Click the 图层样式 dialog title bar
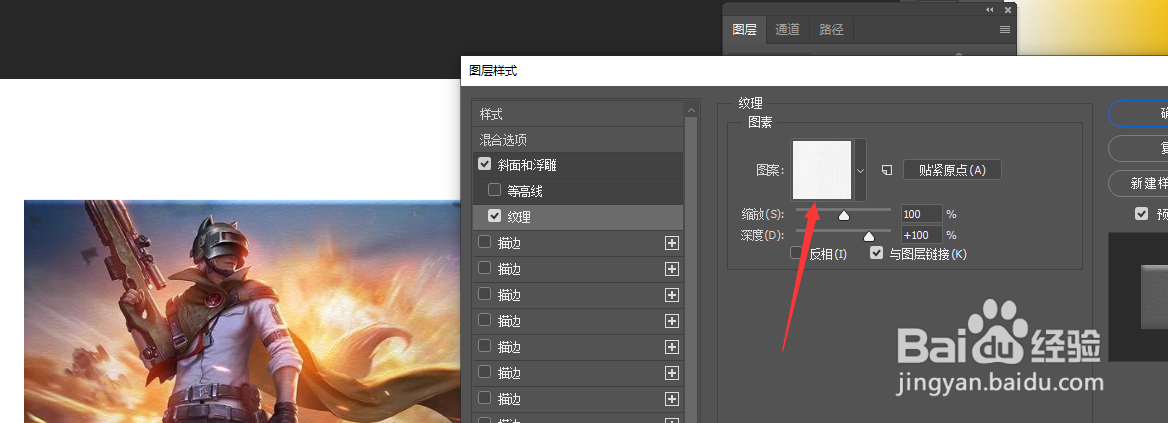 814,71
